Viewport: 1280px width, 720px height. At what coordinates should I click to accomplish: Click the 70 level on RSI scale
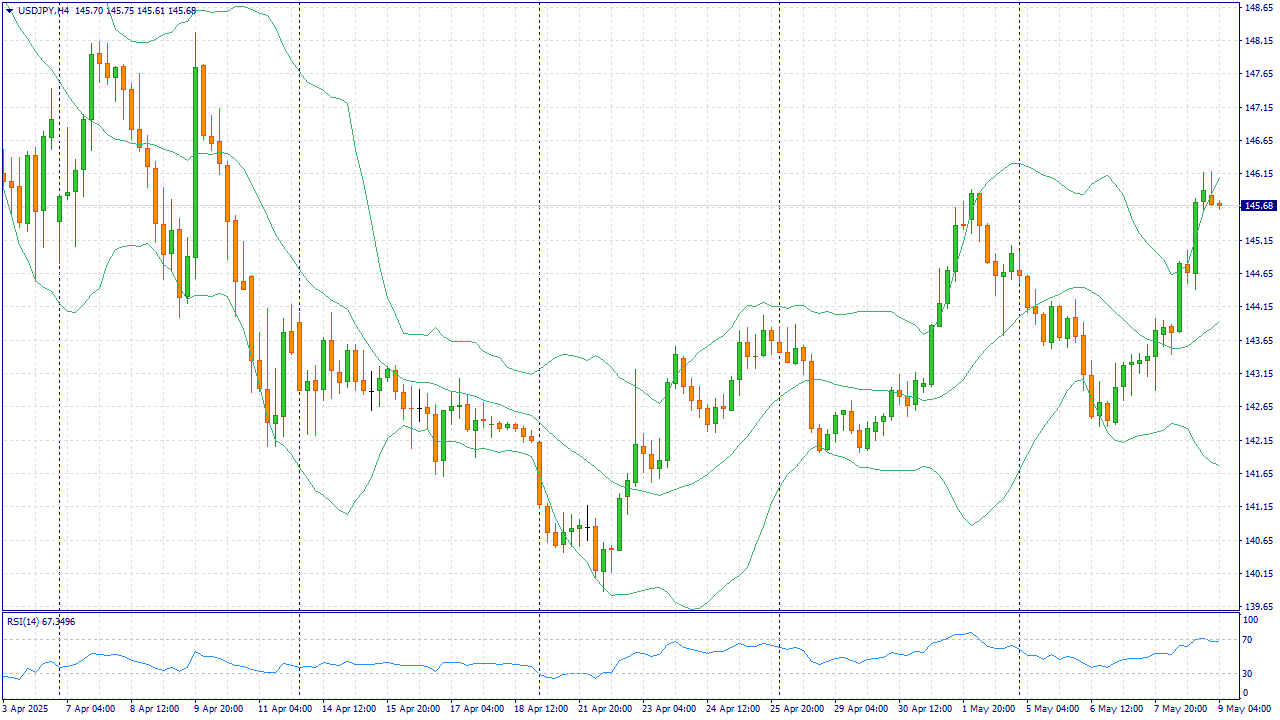pos(1246,645)
